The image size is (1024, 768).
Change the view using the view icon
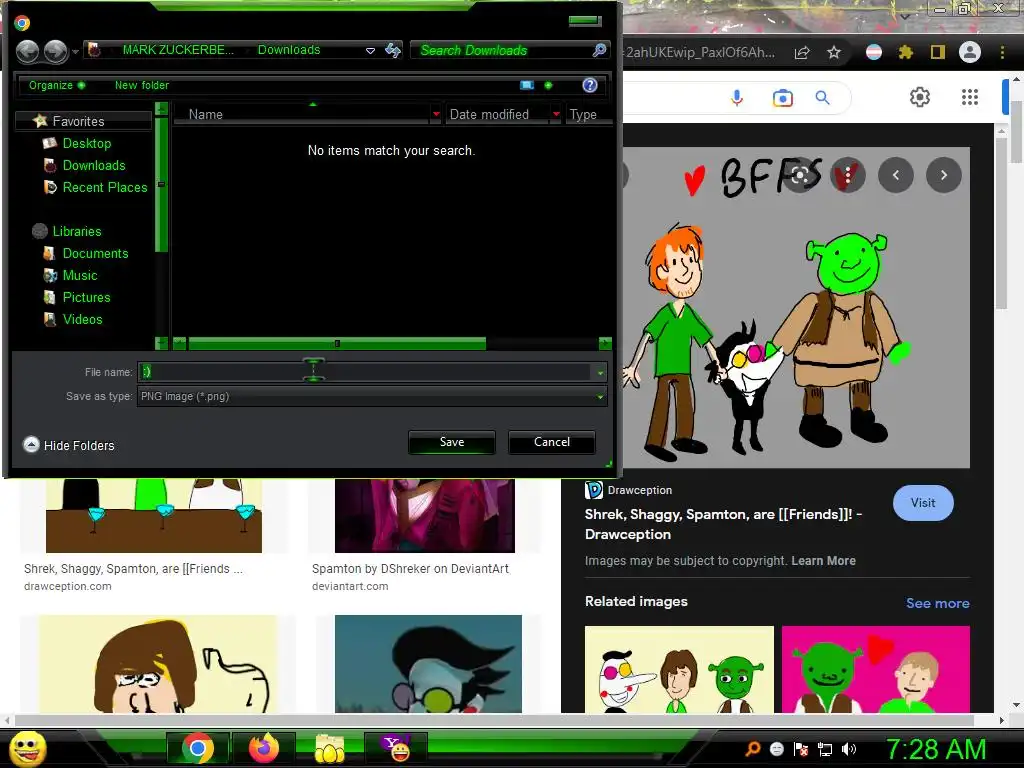point(527,85)
